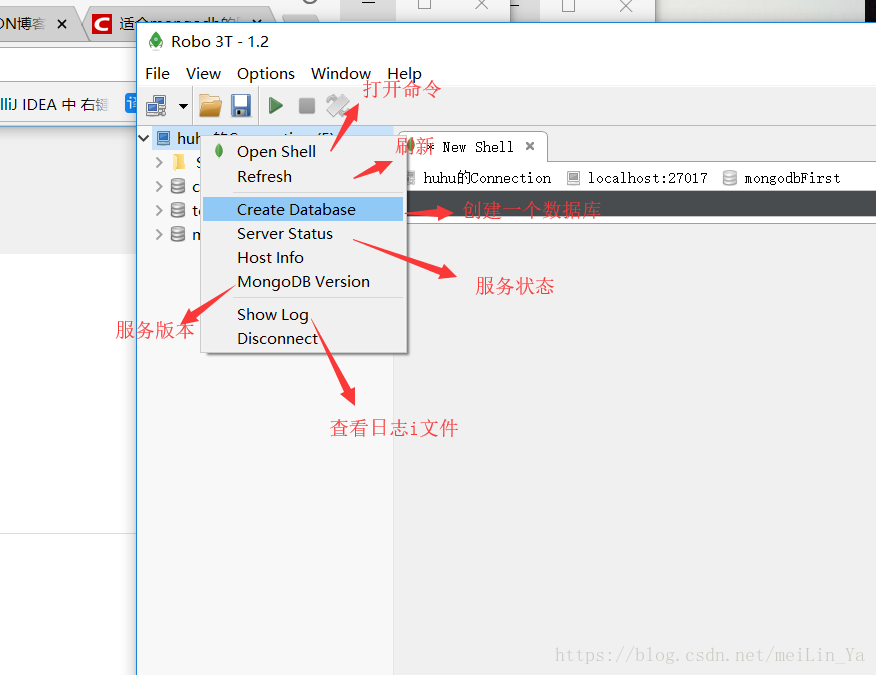Select Server Status menu entry

[x=302, y=234]
